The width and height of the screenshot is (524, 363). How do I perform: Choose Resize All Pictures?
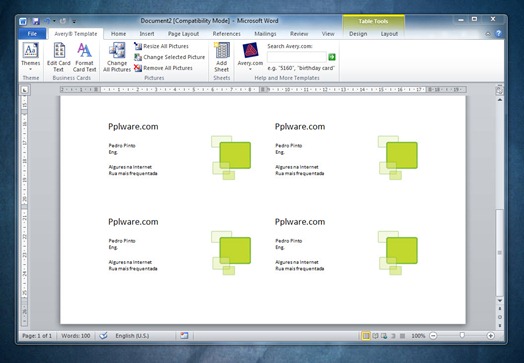[161, 46]
